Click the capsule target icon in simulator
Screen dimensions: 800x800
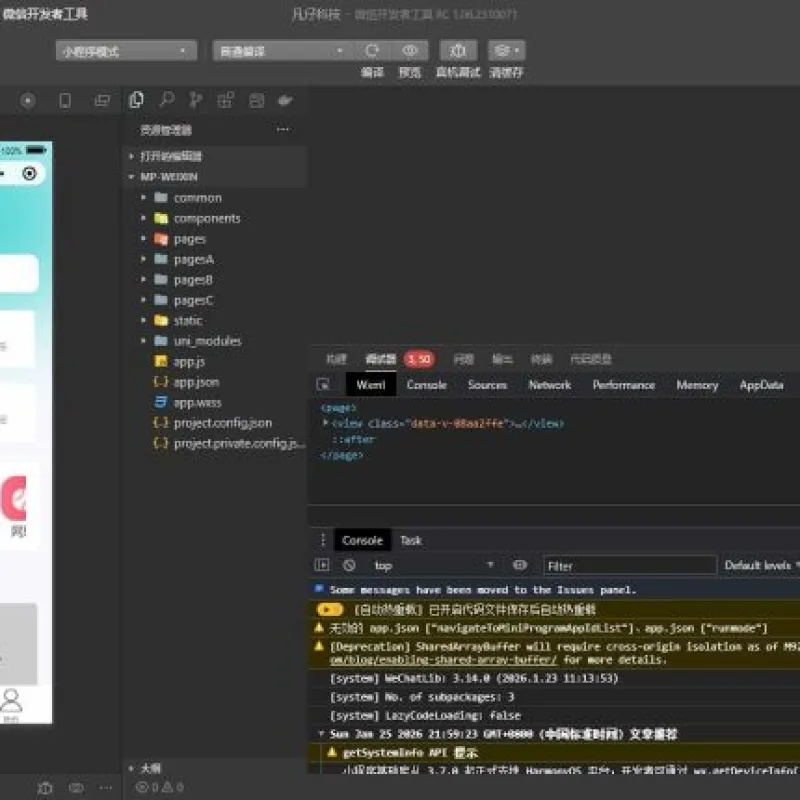[30, 174]
